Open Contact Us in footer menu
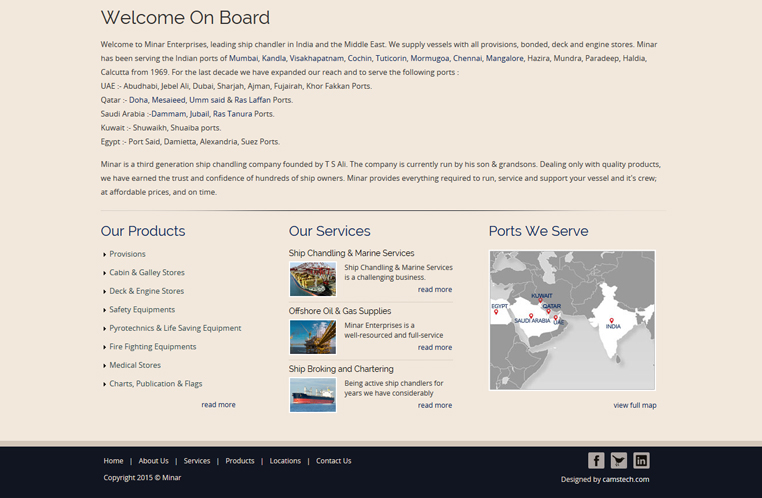The width and height of the screenshot is (762, 498). point(333,461)
